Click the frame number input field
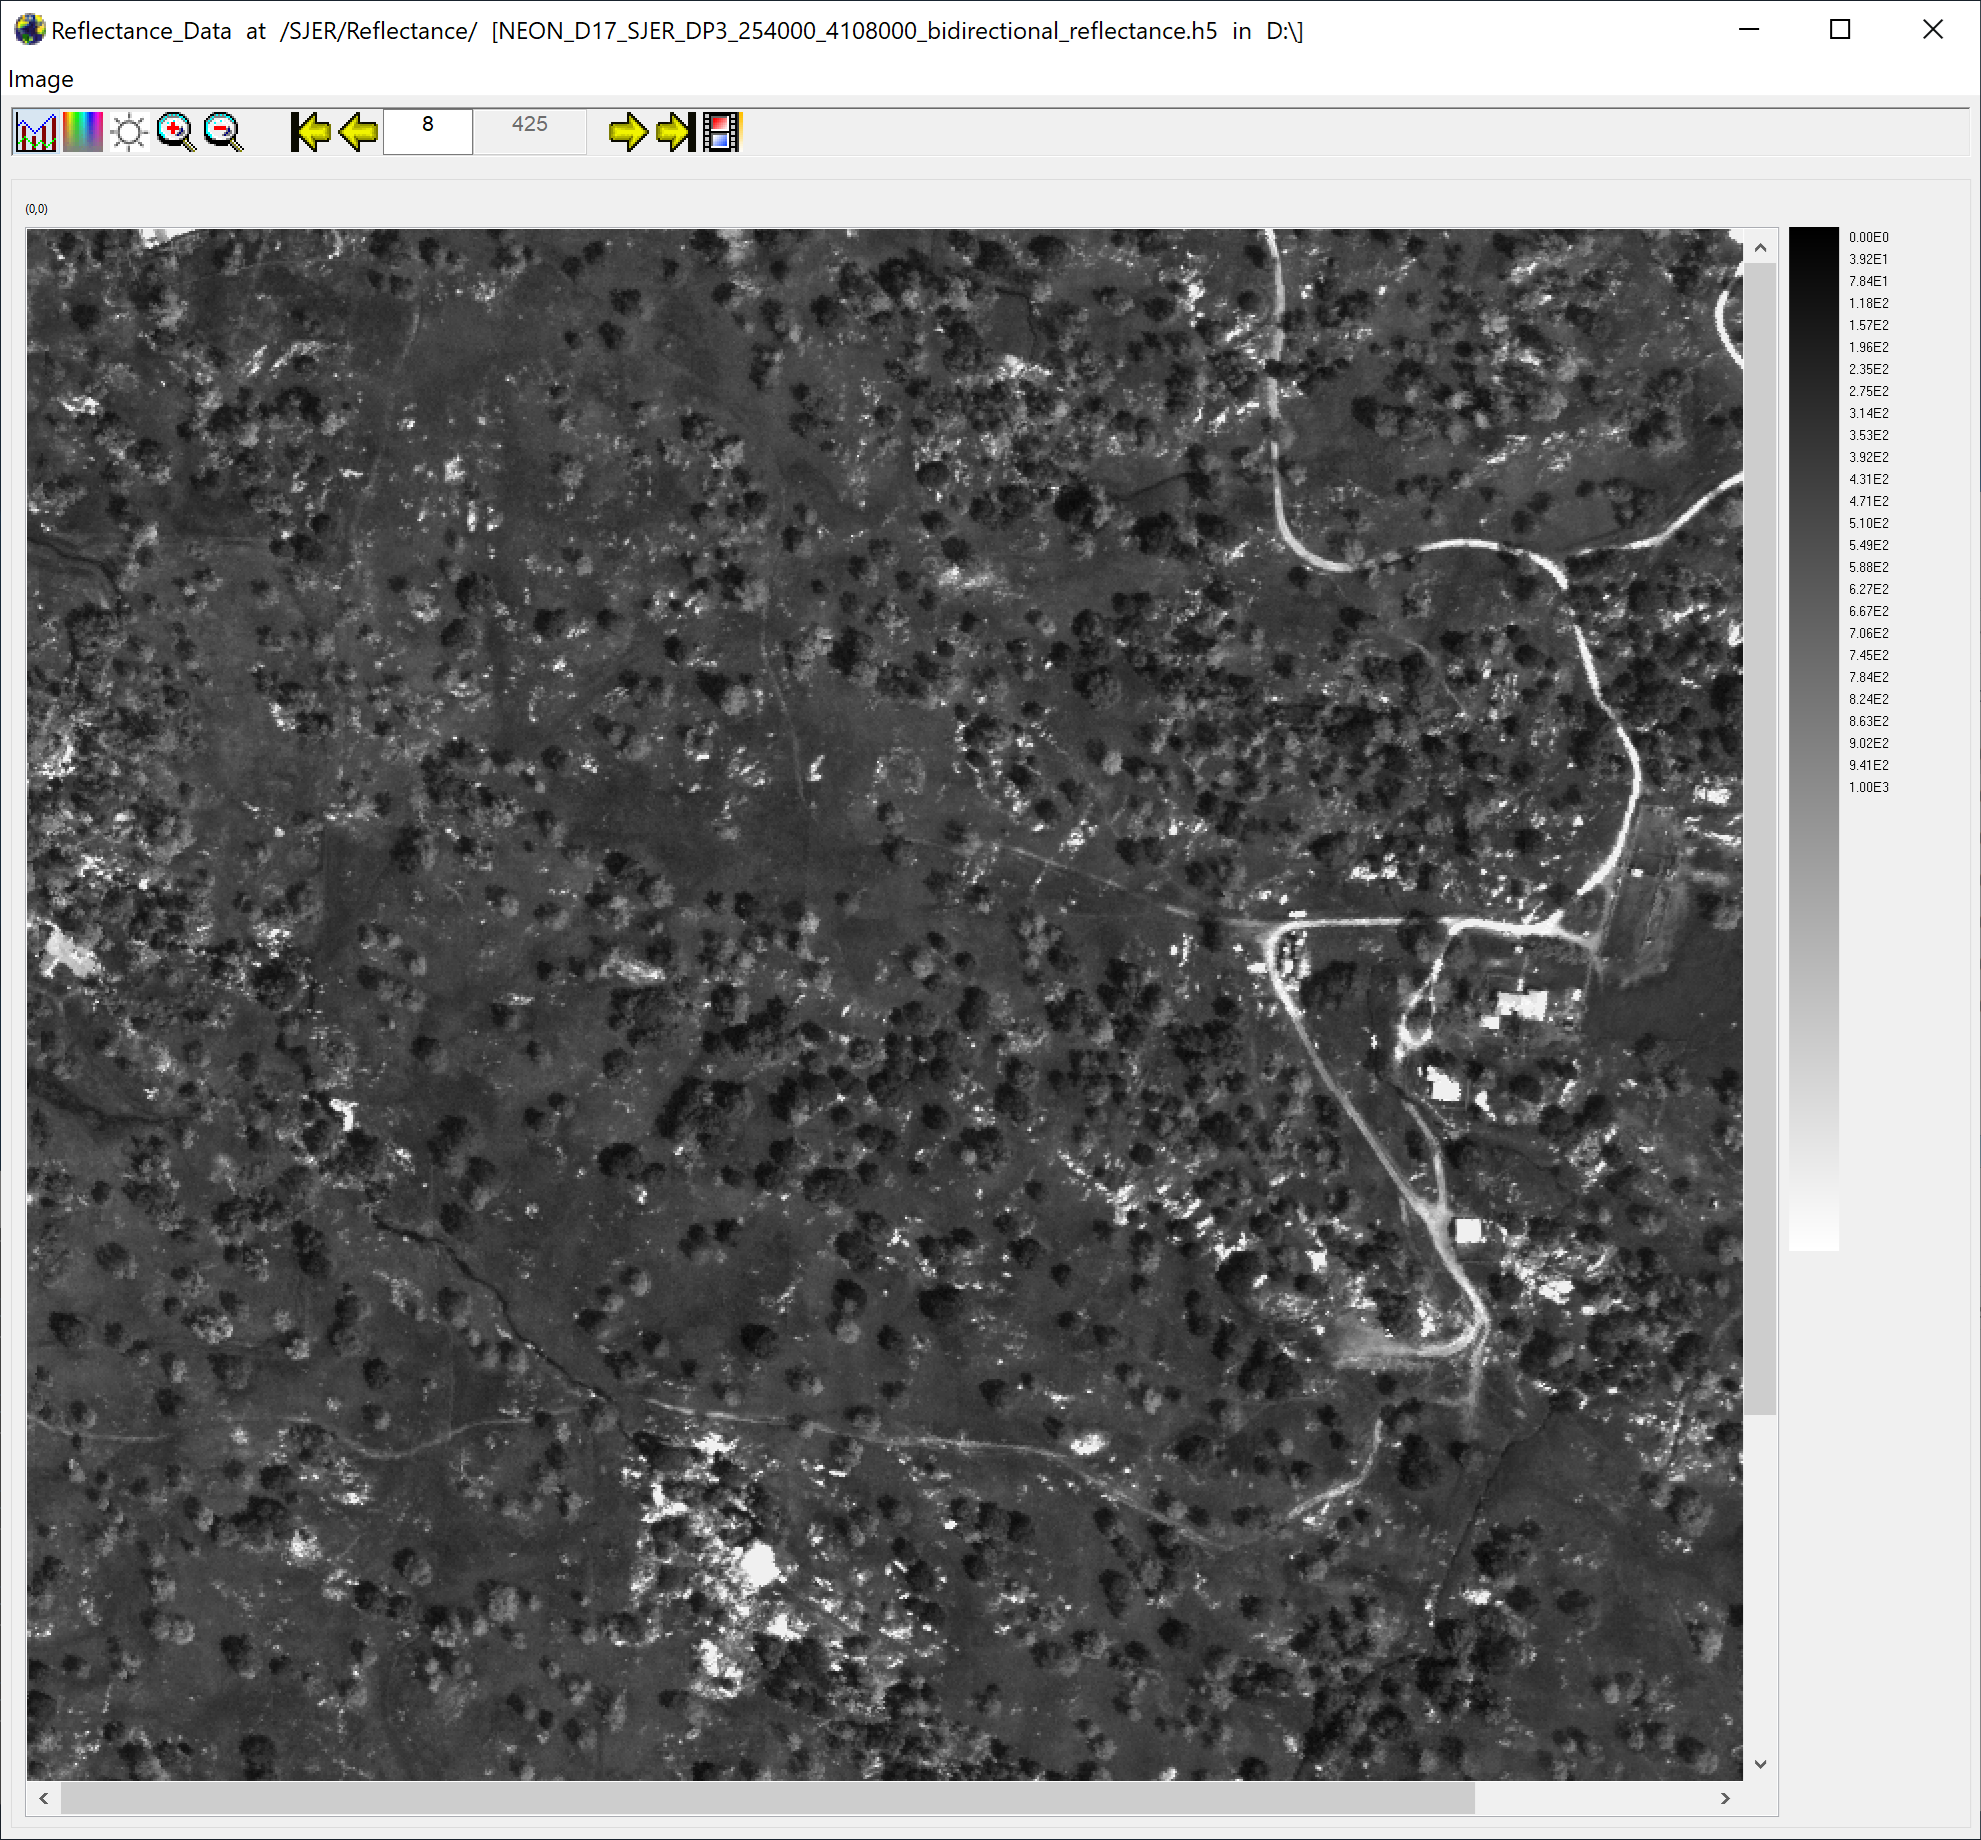The image size is (1981, 1840). coord(428,132)
